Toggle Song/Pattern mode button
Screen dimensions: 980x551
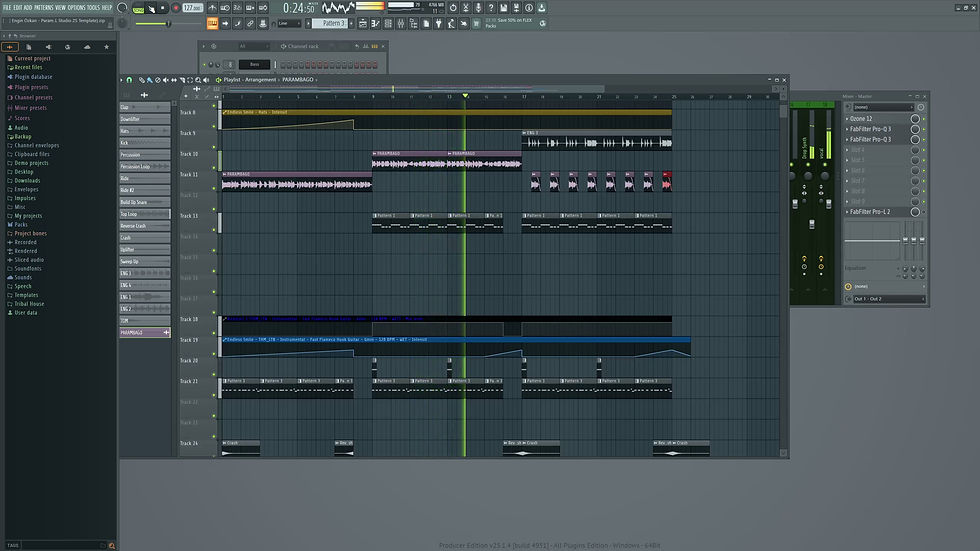coord(139,8)
